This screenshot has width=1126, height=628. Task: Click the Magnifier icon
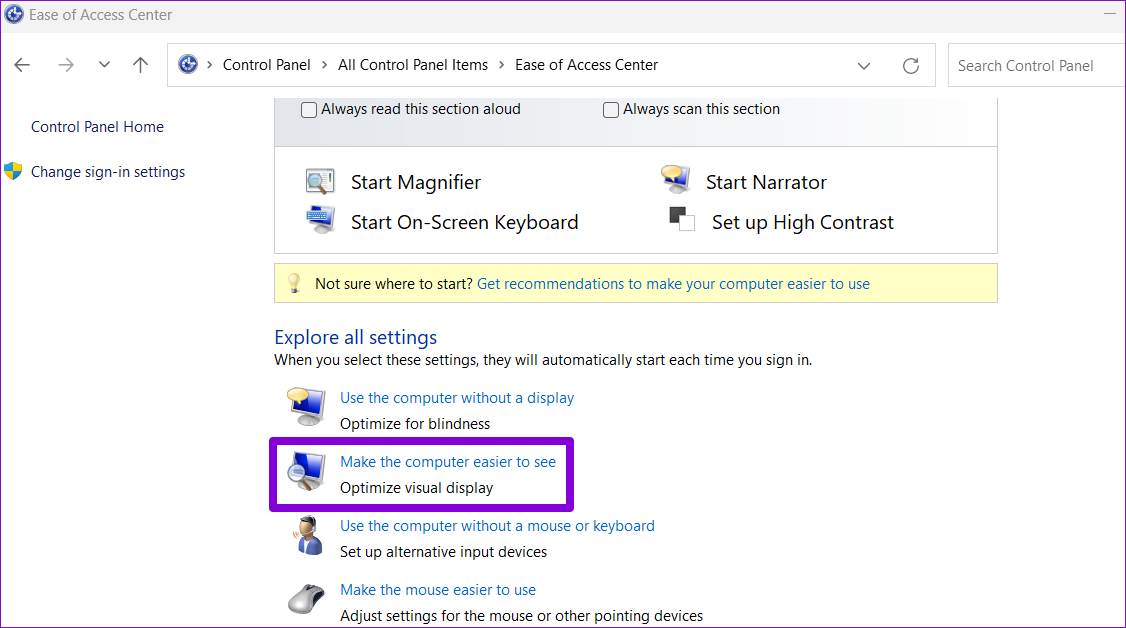[x=320, y=182]
